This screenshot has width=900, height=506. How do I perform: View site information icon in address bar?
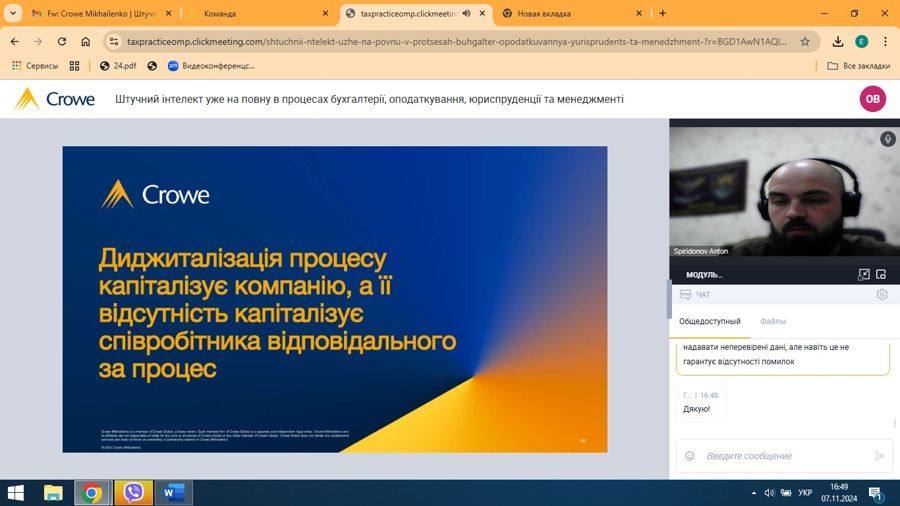tap(114, 41)
